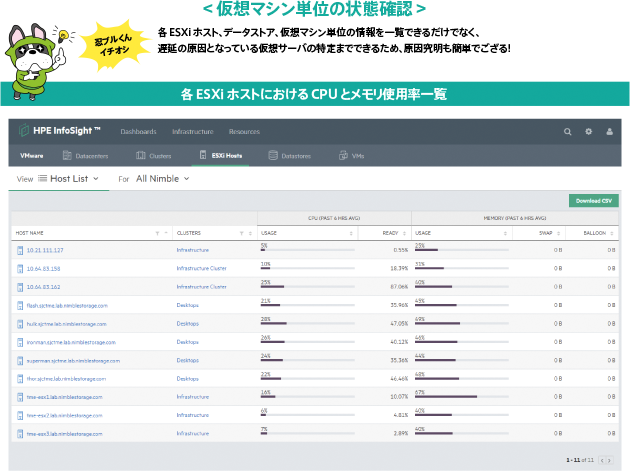Expand the Host List view dropdown
Image resolution: width=630 pixels, height=471 pixels.
pos(68,179)
